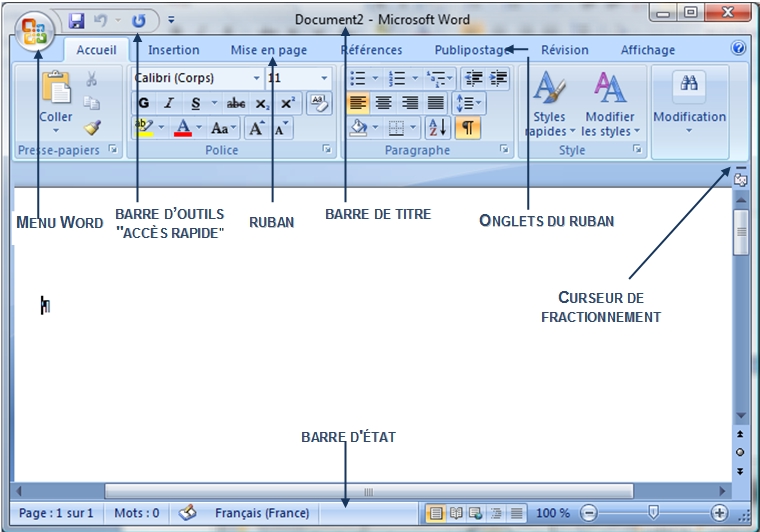Image resolution: width=760 pixels, height=532 pixels.
Task: Clear formatting with the eraser icon
Action: pyautogui.click(x=319, y=103)
